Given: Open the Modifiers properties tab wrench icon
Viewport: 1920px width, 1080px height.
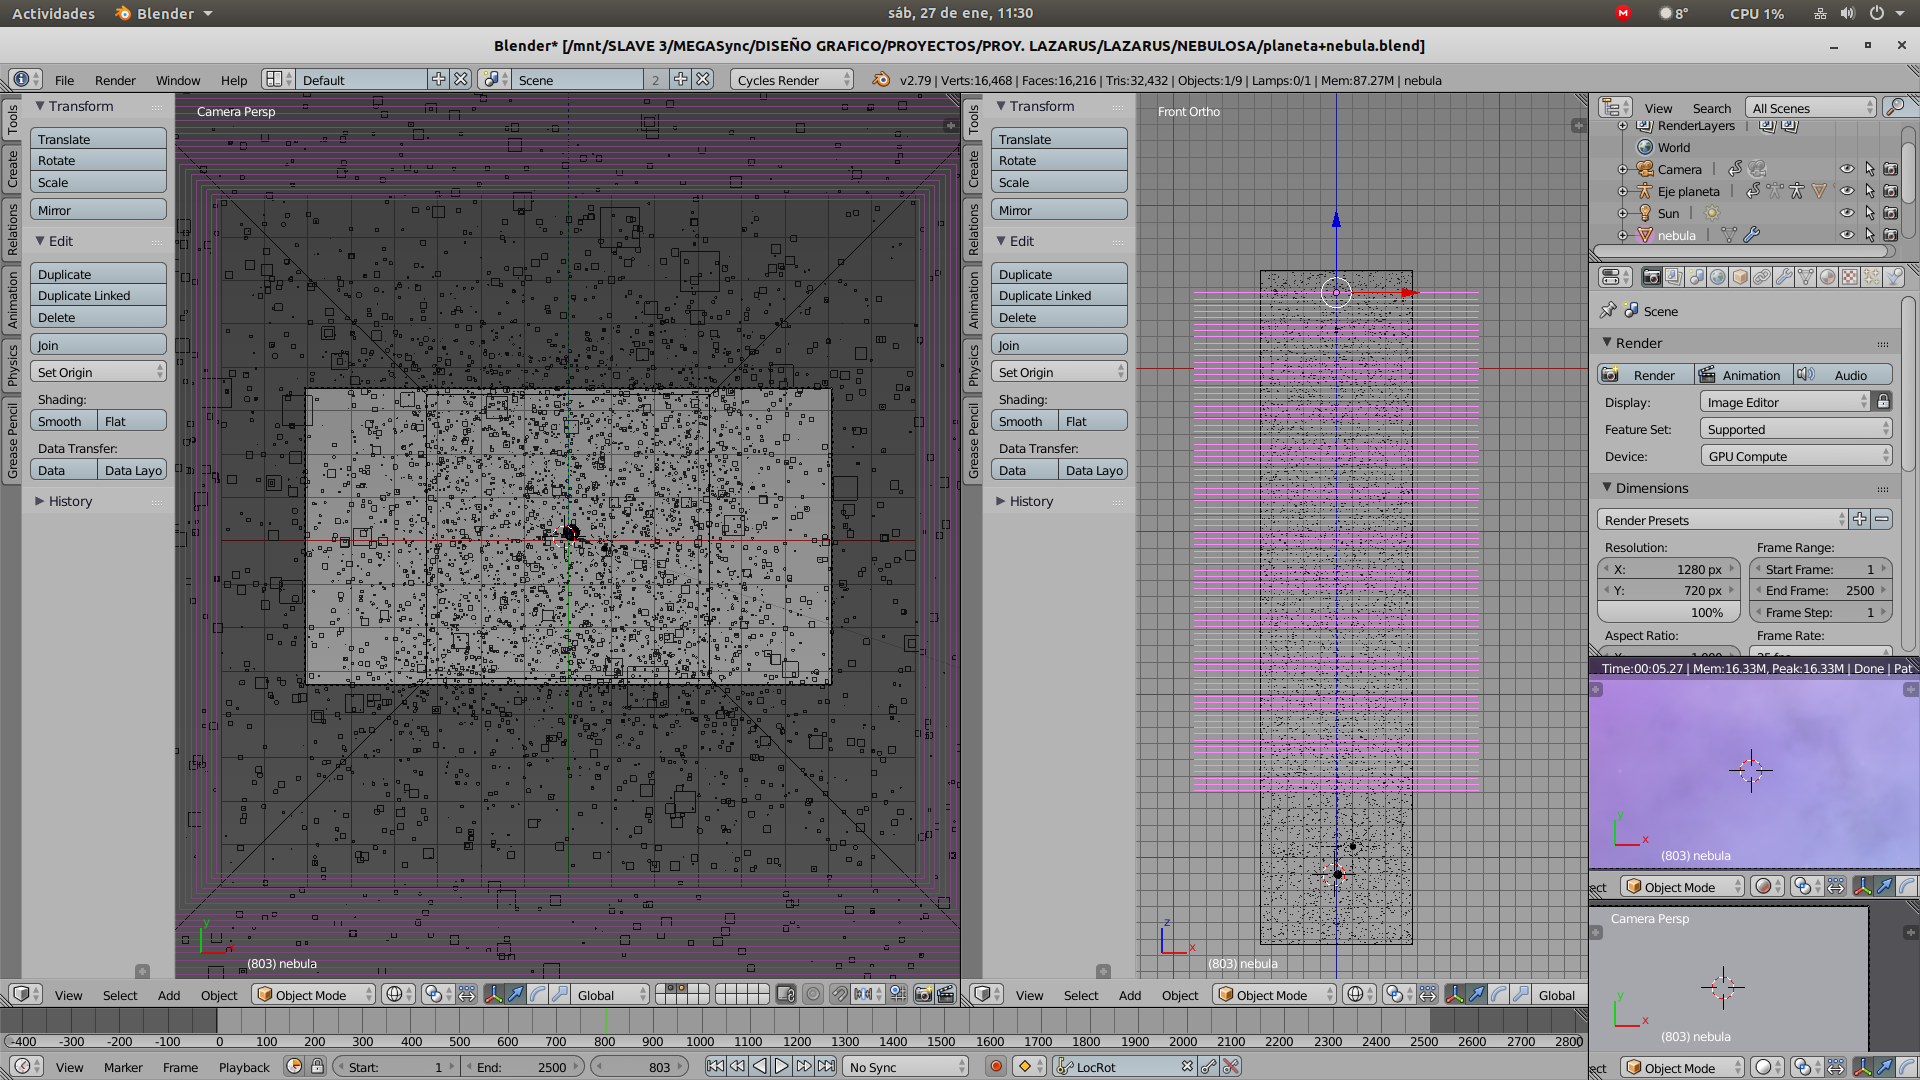Looking at the screenshot, I should tap(1784, 277).
